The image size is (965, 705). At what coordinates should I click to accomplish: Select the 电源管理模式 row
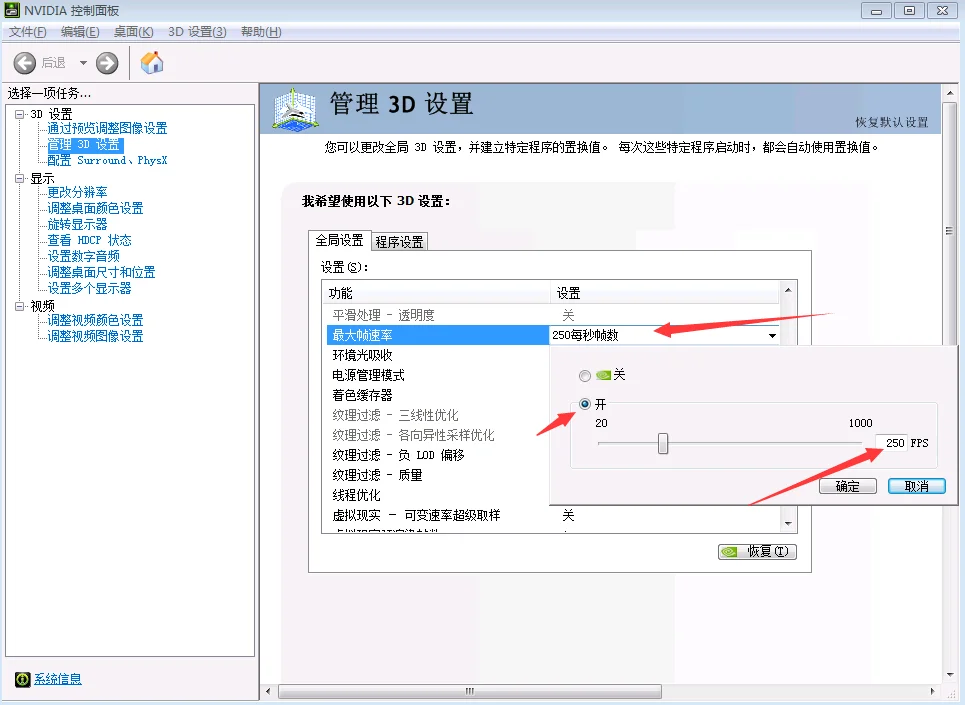(437, 375)
